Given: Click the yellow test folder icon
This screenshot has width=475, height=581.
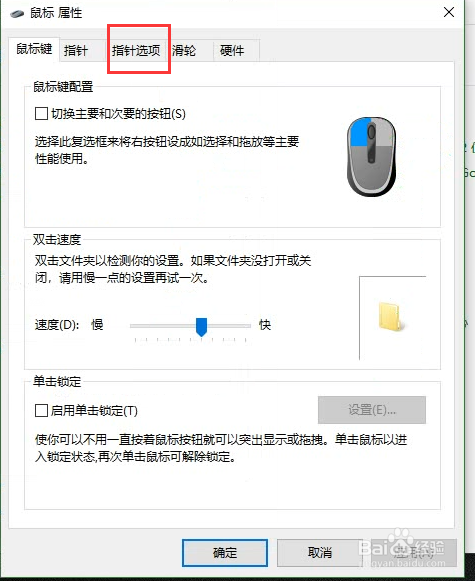Looking at the screenshot, I should click(391, 317).
